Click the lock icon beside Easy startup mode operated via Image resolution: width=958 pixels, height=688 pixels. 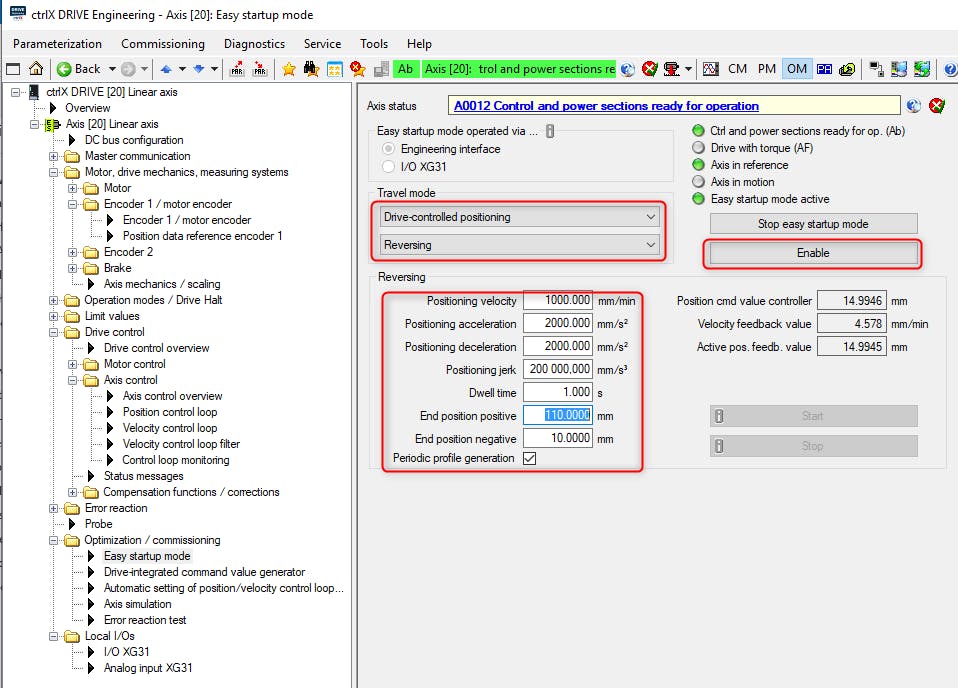coord(550,131)
